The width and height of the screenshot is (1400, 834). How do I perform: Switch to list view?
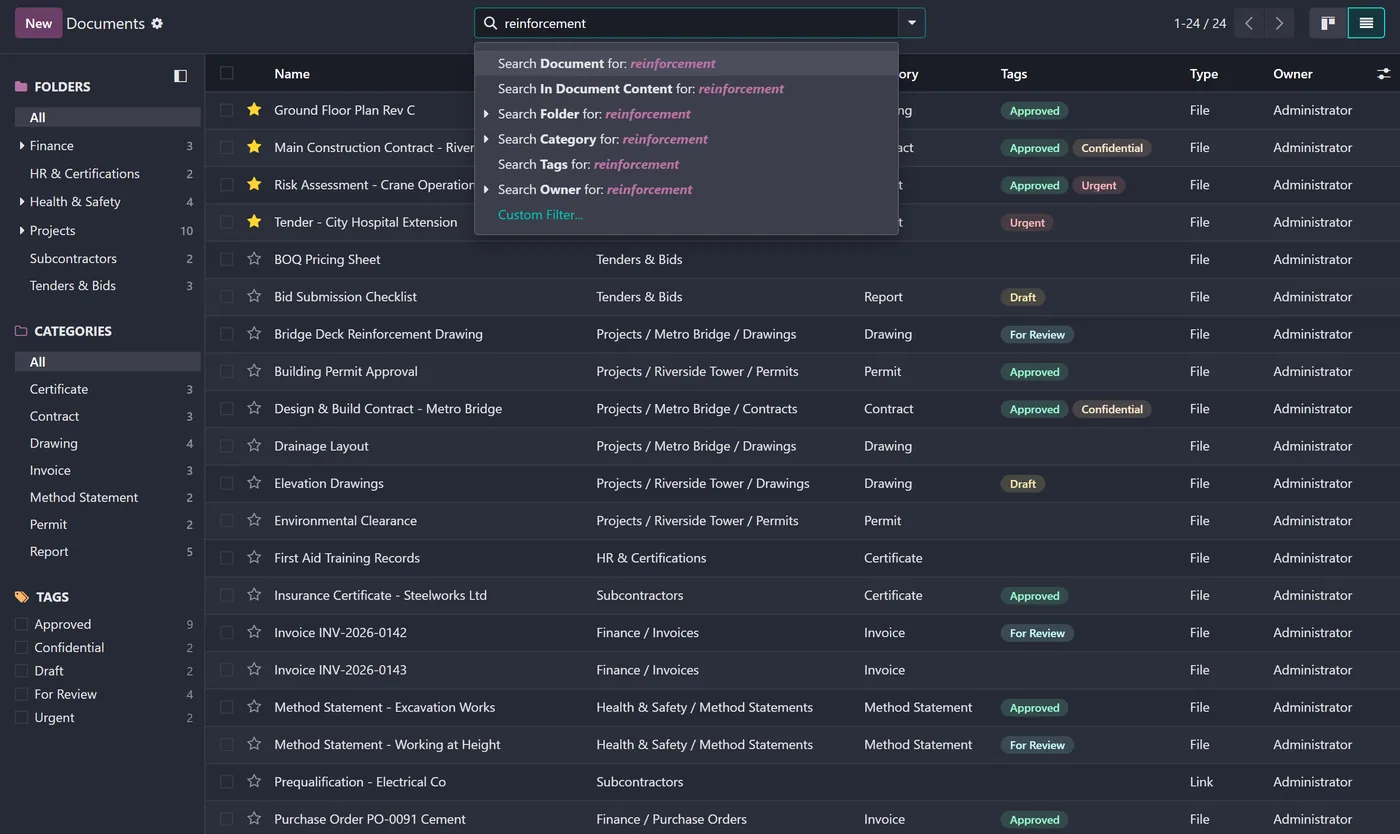(1366, 23)
